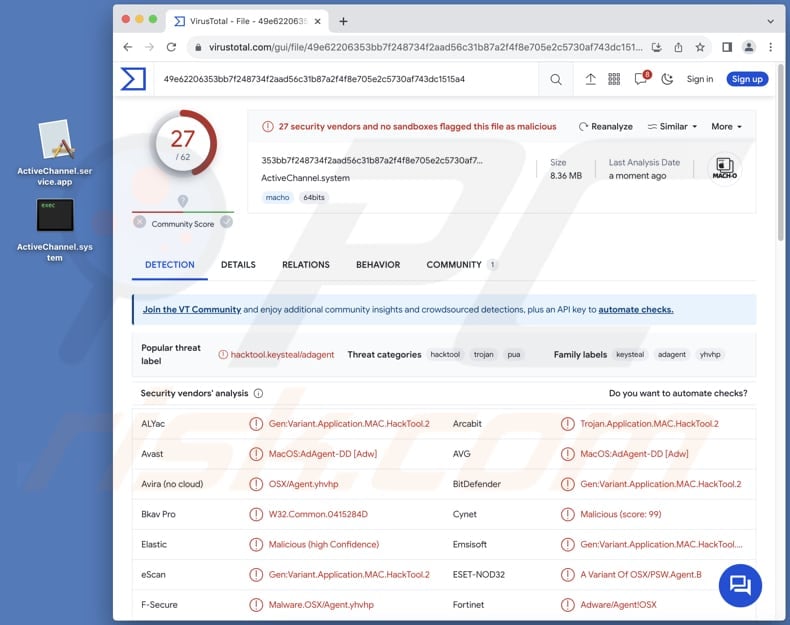Click the 64bits tag
This screenshot has width=790, height=625.
[x=314, y=197]
